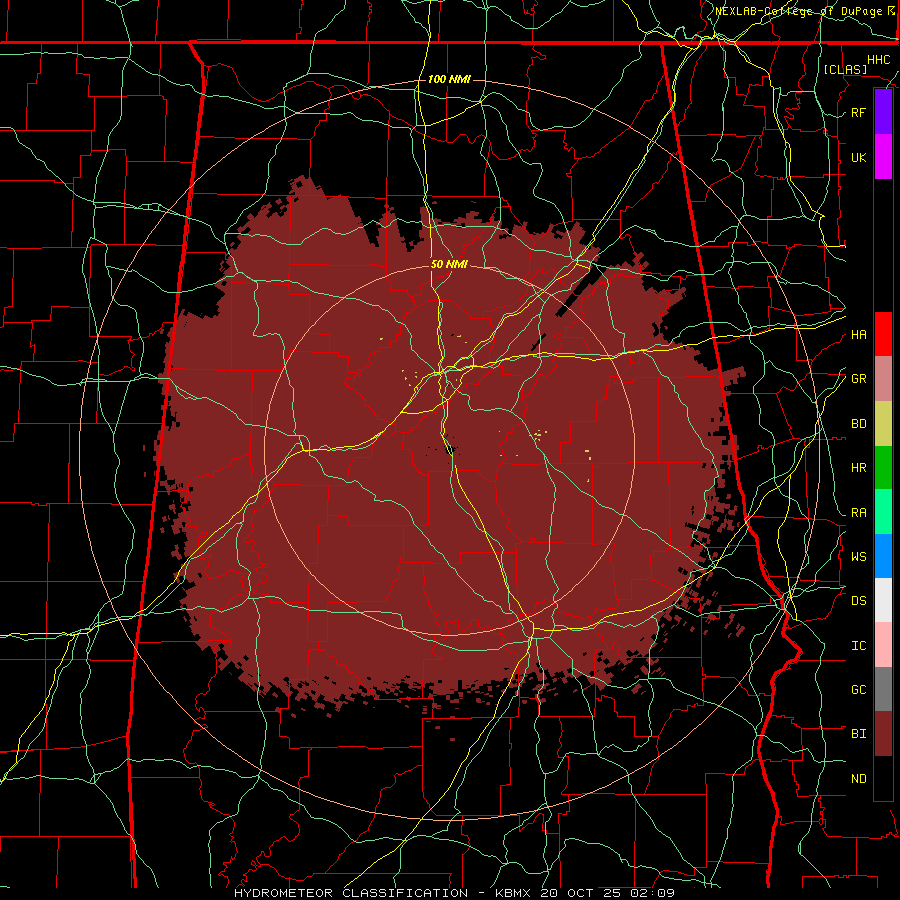Select the GR pinkish legend swatch
The width and height of the screenshot is (900, 900).
(883, 378)
